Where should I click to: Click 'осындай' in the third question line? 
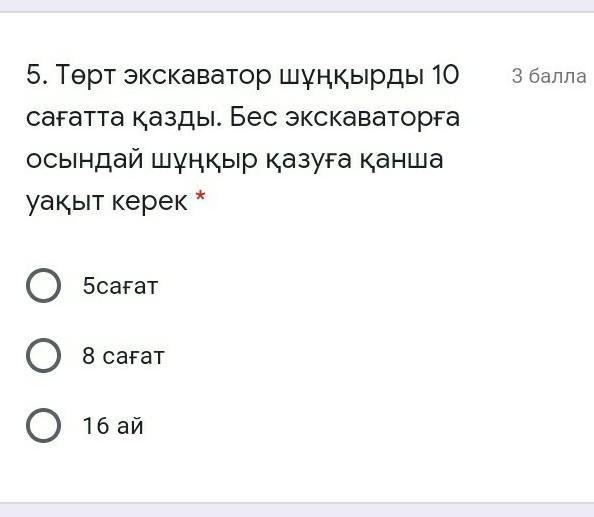pyautogui.click(x=85, y=159)
